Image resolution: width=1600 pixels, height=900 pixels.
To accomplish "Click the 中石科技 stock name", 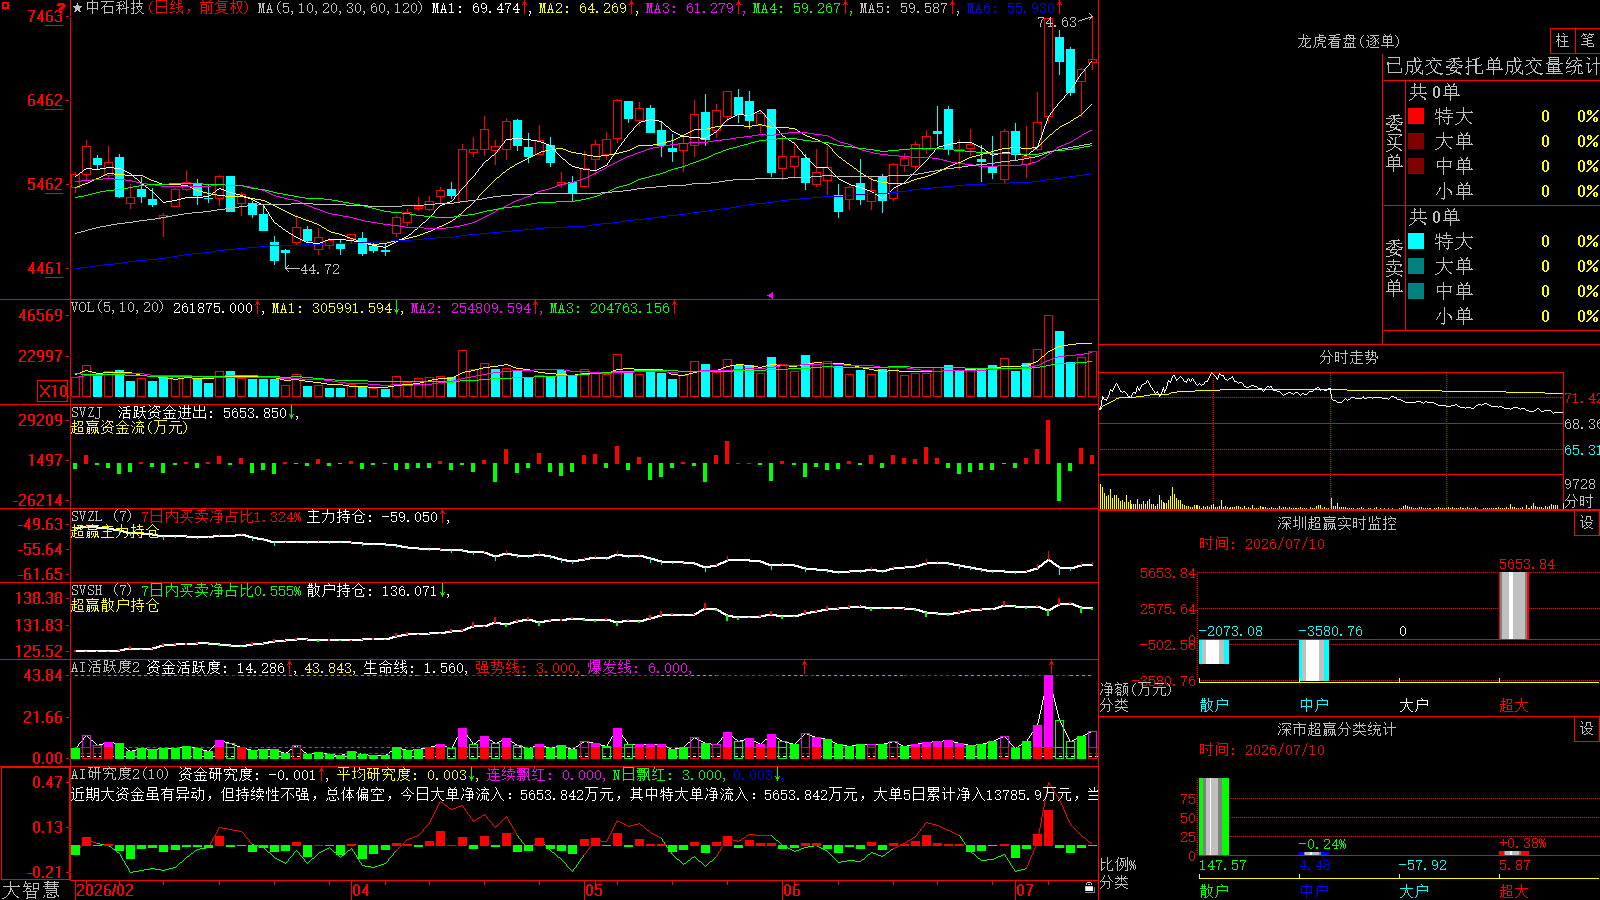I will tap(115, 8).
